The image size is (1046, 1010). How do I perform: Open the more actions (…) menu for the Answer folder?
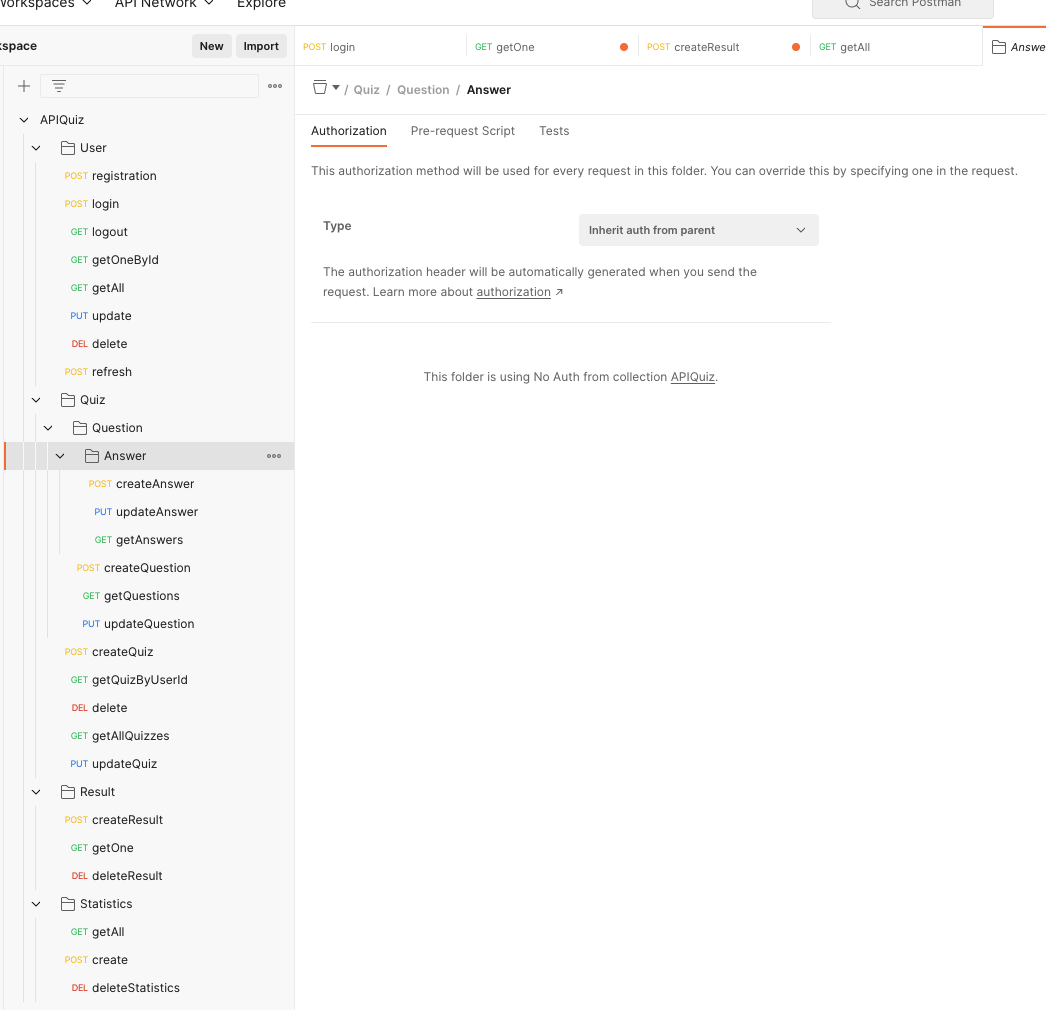tap(274, 455)
